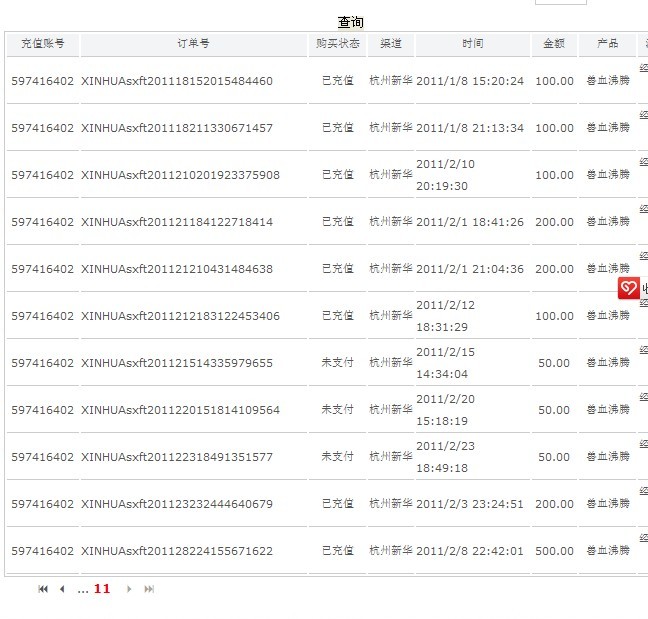Jump to the last page of results
The image size is (648, 619).
149,589
